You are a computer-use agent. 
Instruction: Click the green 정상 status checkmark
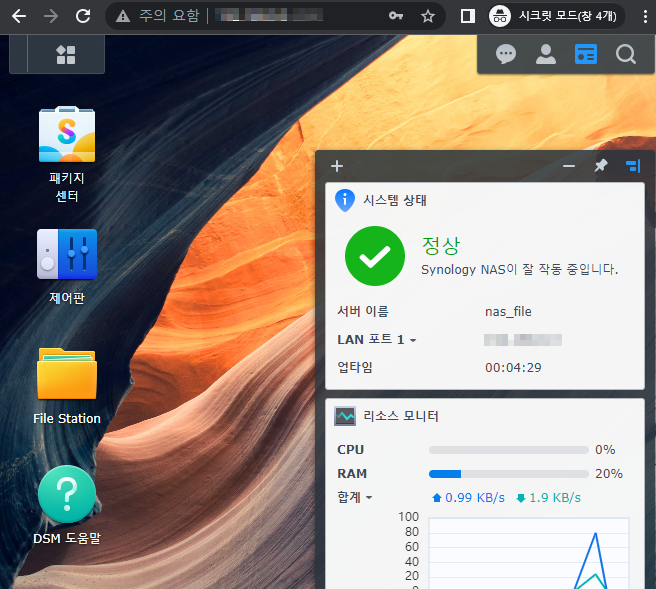click(375, 256)
